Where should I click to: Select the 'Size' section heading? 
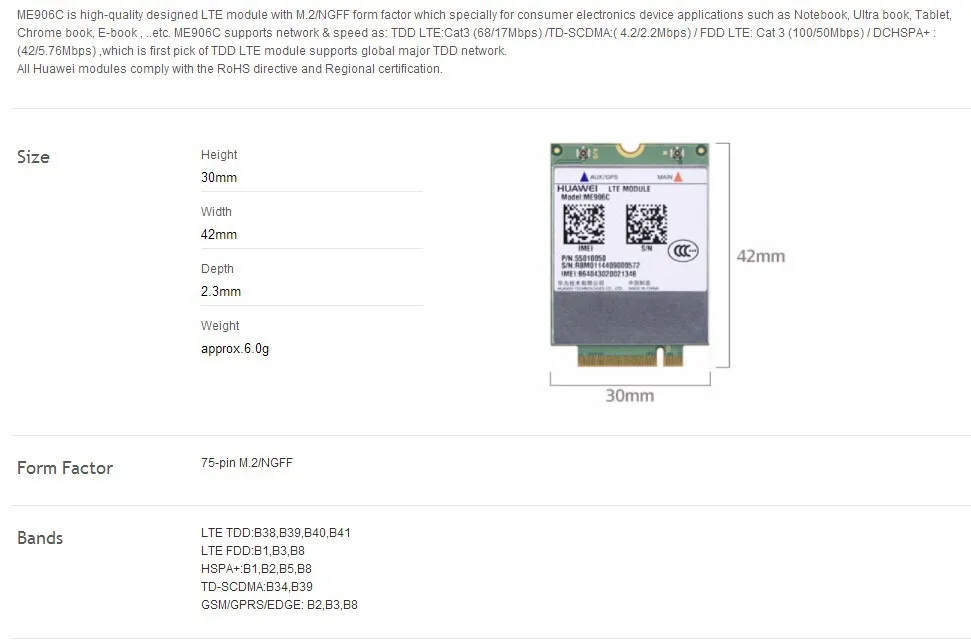point(33,157)
